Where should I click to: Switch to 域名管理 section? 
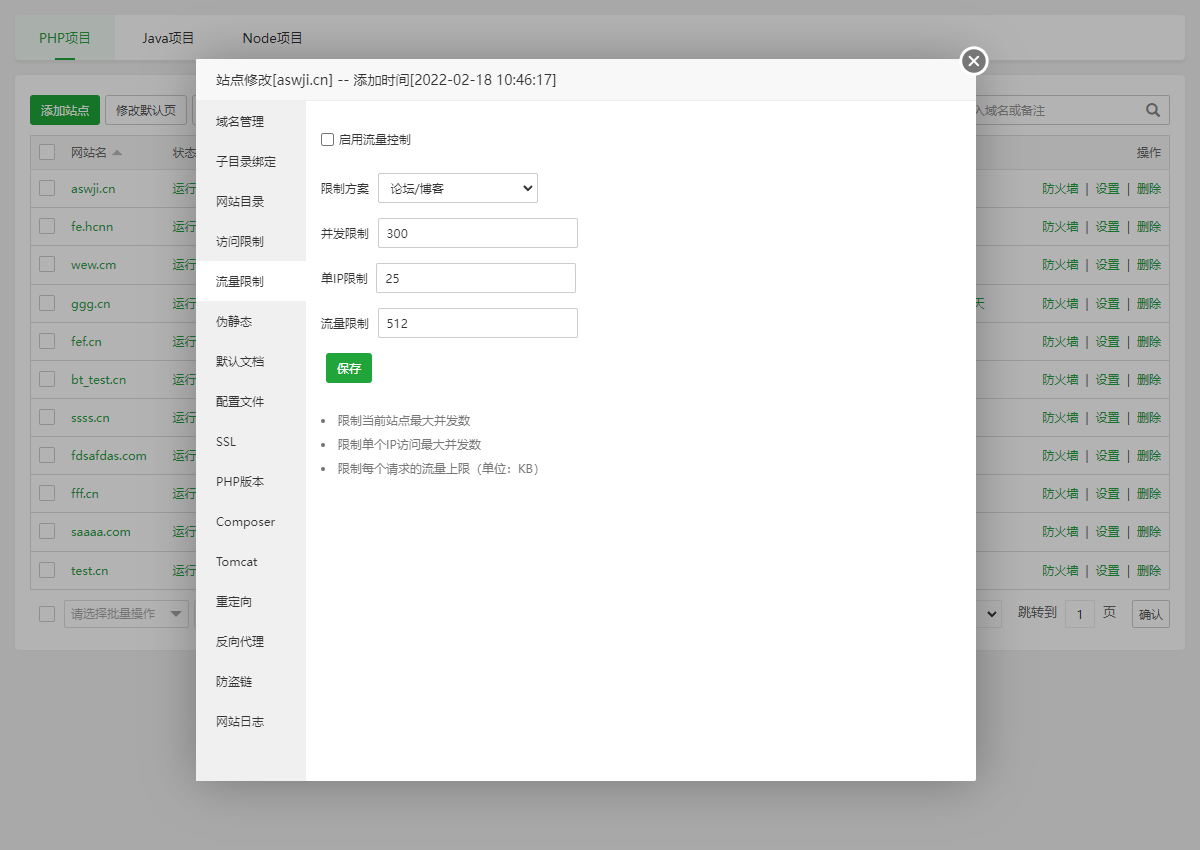coord(239,121)
